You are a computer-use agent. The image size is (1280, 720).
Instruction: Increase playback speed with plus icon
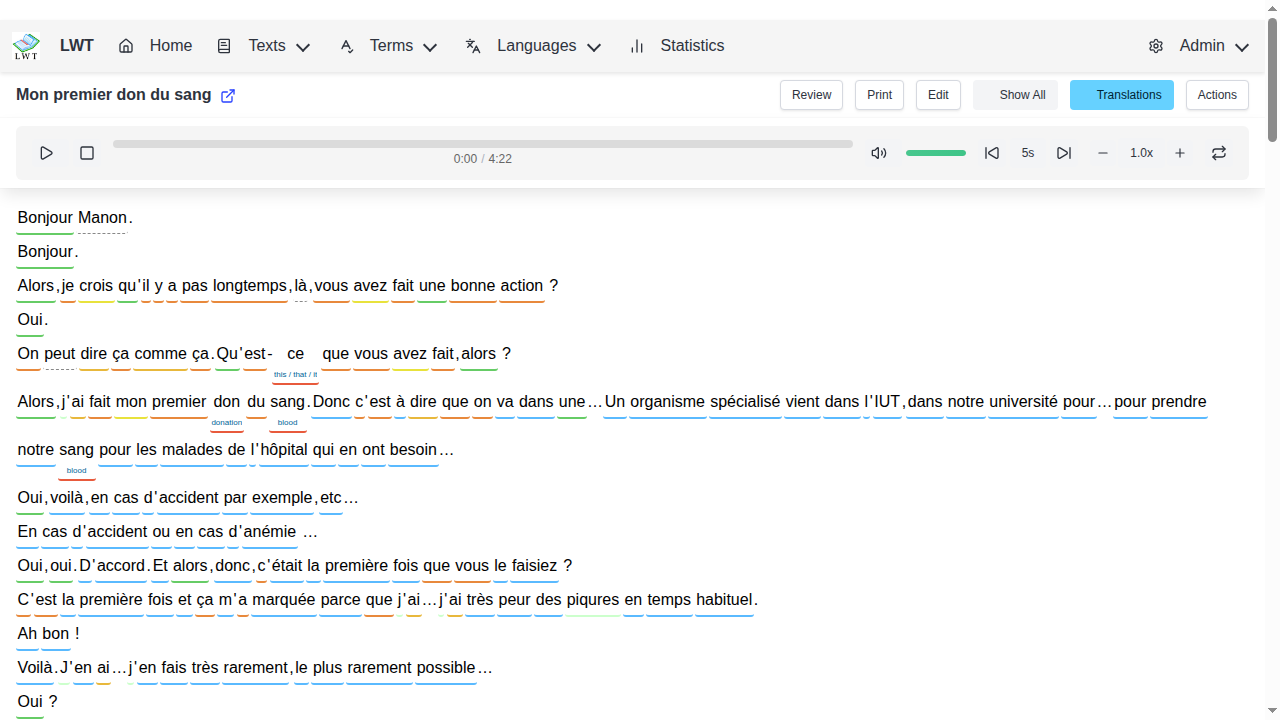coord(1180,153)
